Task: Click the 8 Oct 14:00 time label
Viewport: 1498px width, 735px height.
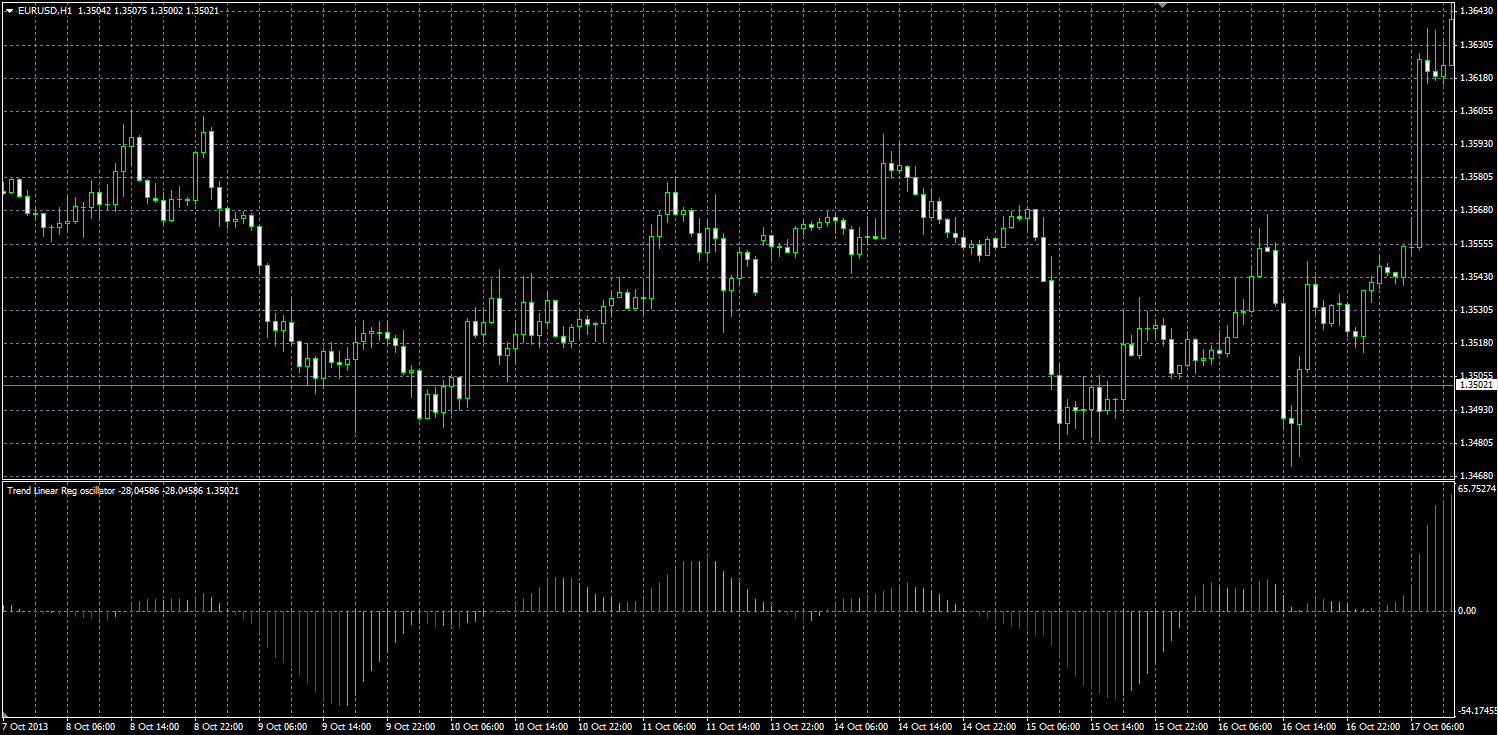Action: click(x=154, y=727)
